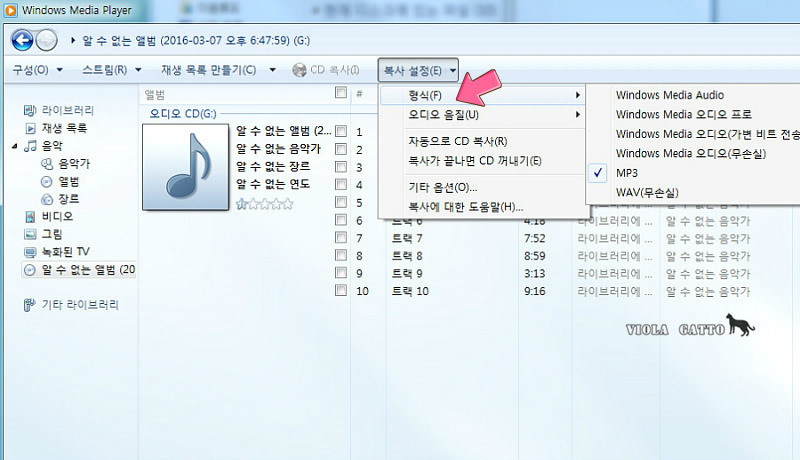Click the 그림 pictures icon
800x460 pixels.
point(31,234)
